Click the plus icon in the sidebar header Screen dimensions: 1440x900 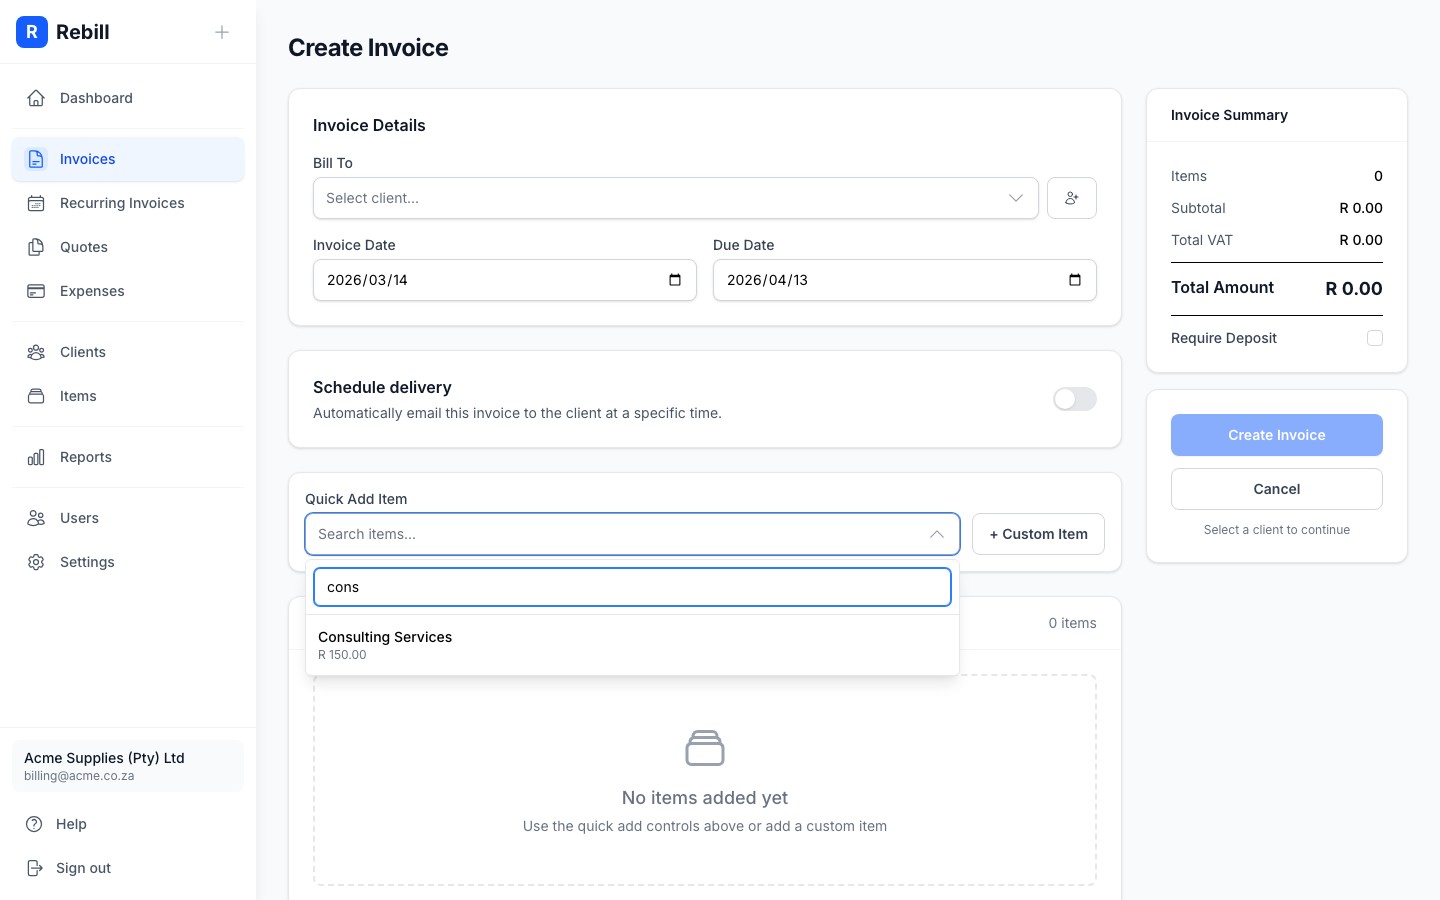pyautogui.click(x=222, y=32)
